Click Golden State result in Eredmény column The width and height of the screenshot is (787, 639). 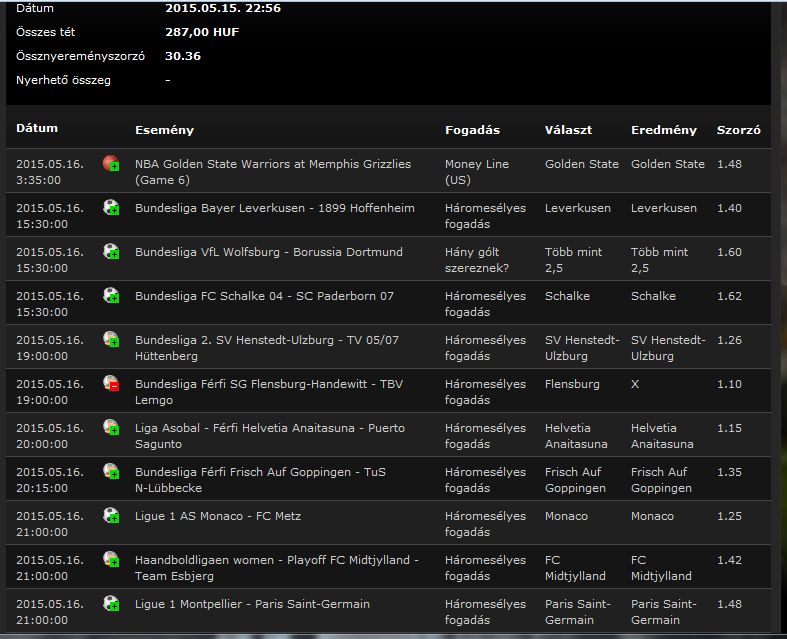(x=668, y=164)
